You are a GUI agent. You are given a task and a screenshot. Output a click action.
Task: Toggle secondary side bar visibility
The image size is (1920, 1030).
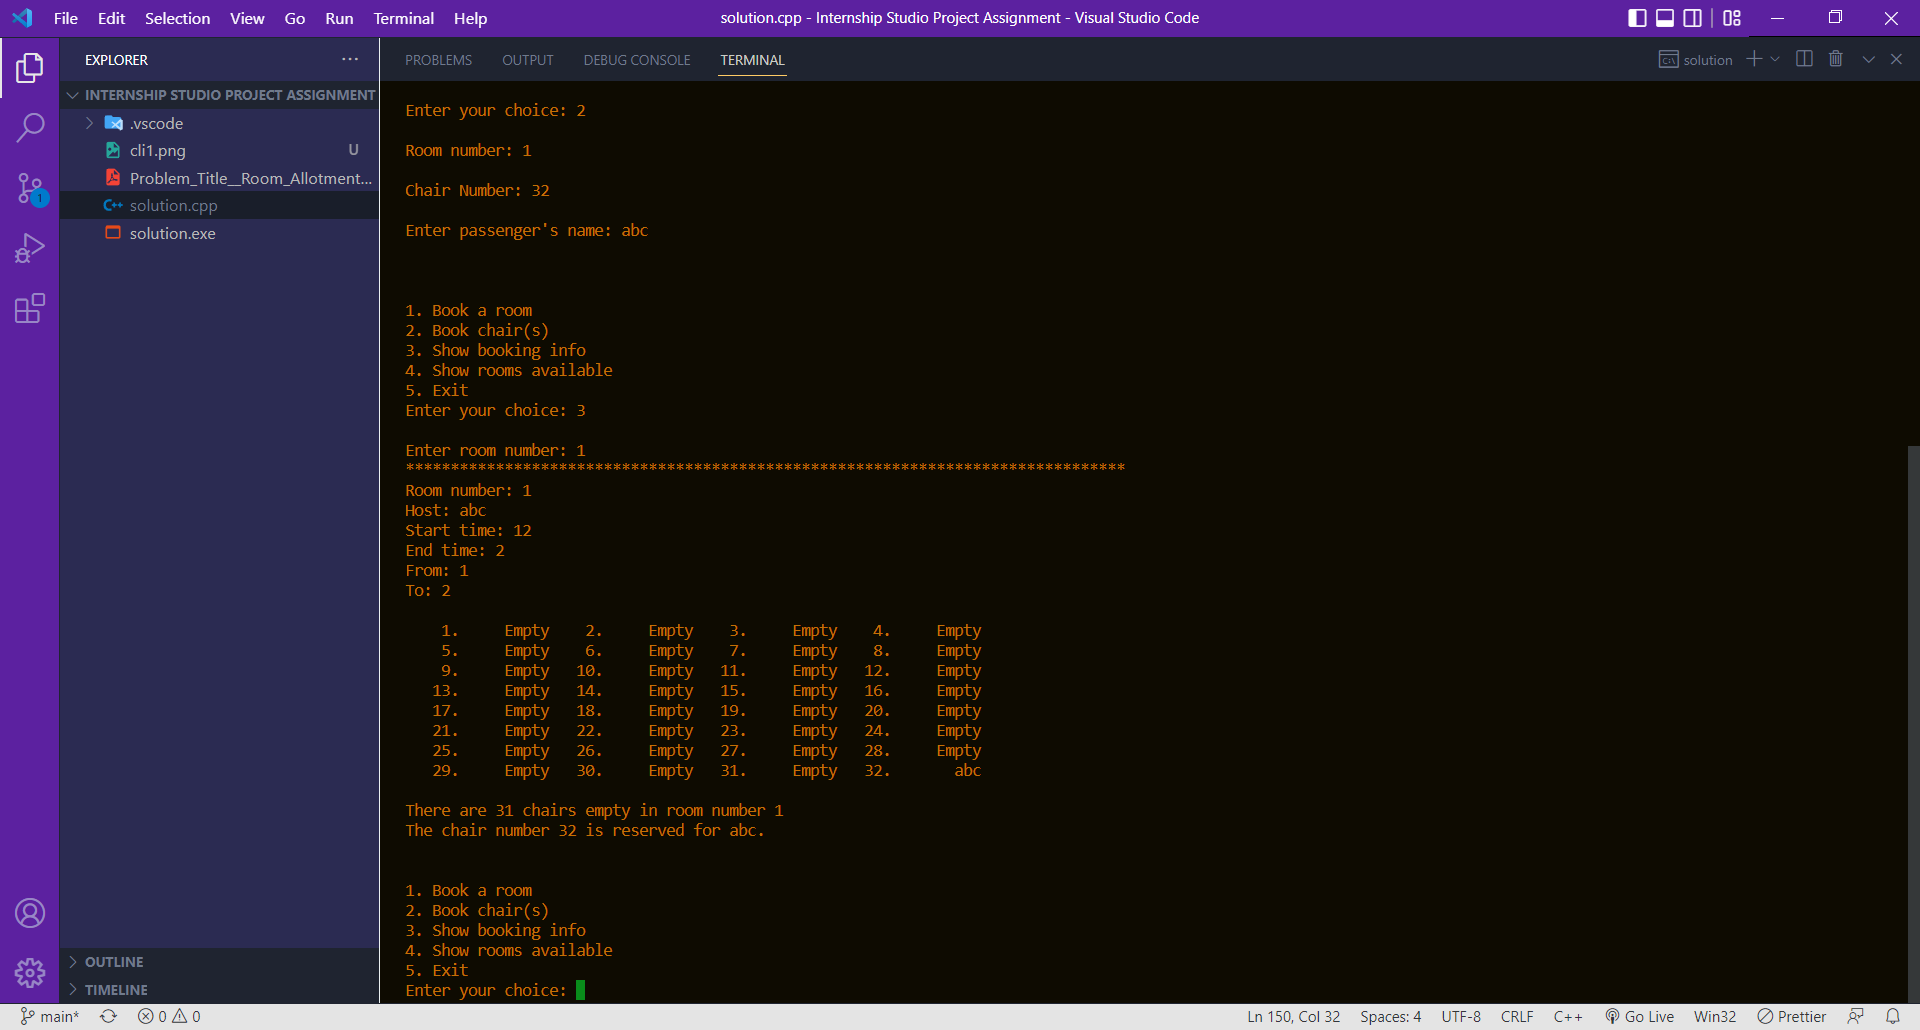(x=1692, y=18)
